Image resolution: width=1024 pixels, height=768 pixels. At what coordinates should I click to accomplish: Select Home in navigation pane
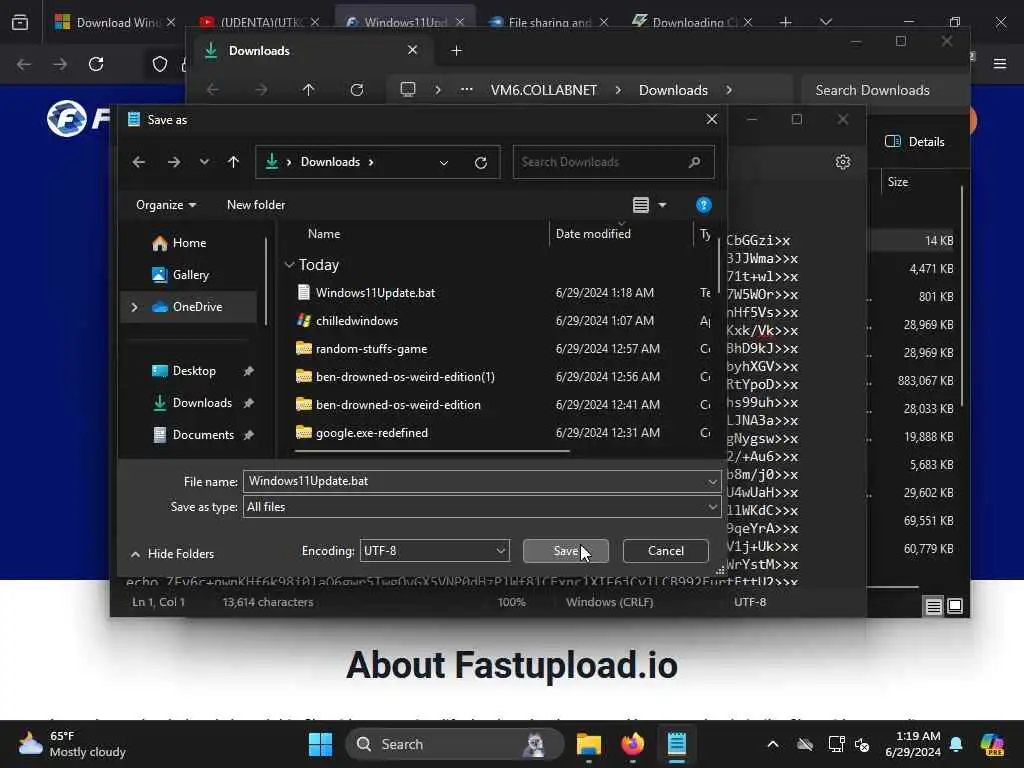pyautogui.click(x=189, y=243)
